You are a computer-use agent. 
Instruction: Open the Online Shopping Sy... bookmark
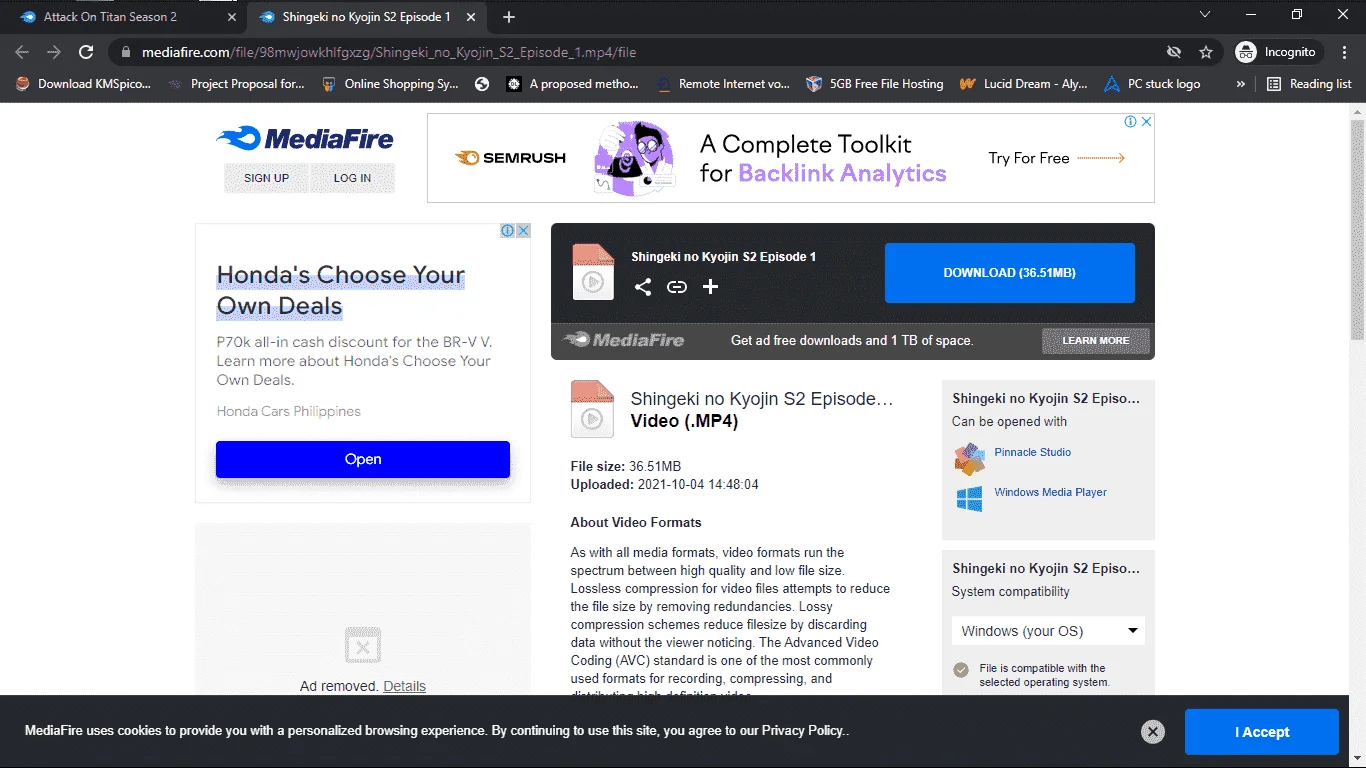(x=390, y=84)
